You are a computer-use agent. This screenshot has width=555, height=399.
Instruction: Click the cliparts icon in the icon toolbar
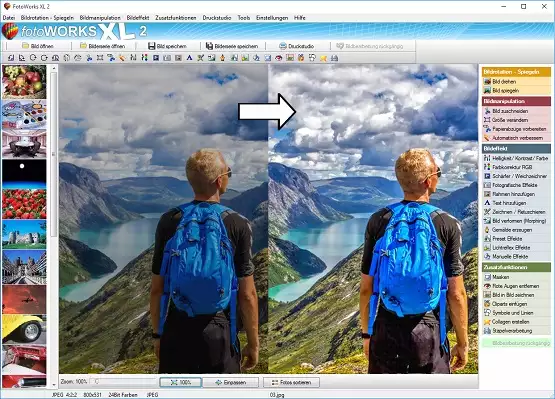[x=301, y=57]
